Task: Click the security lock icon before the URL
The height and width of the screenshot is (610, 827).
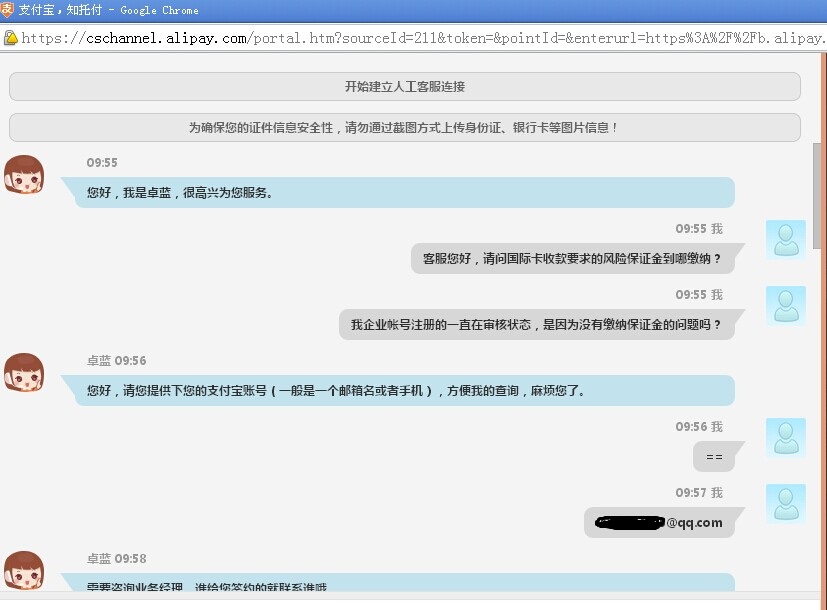Action: coord(10,38)
